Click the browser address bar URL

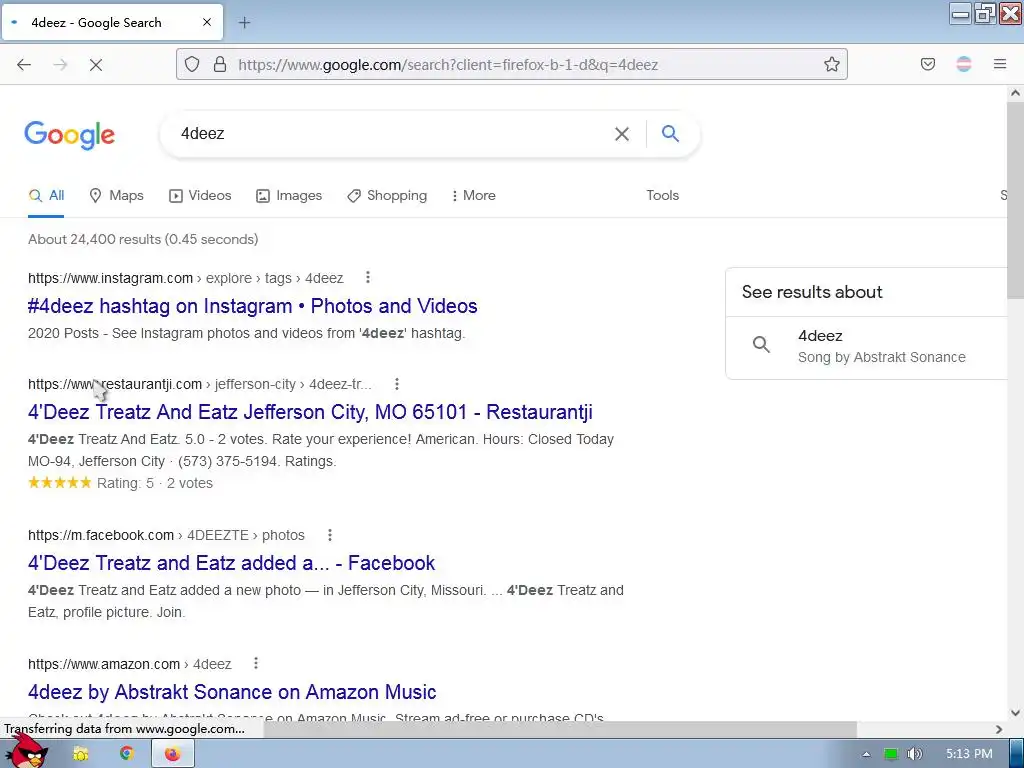click(448, 65)
